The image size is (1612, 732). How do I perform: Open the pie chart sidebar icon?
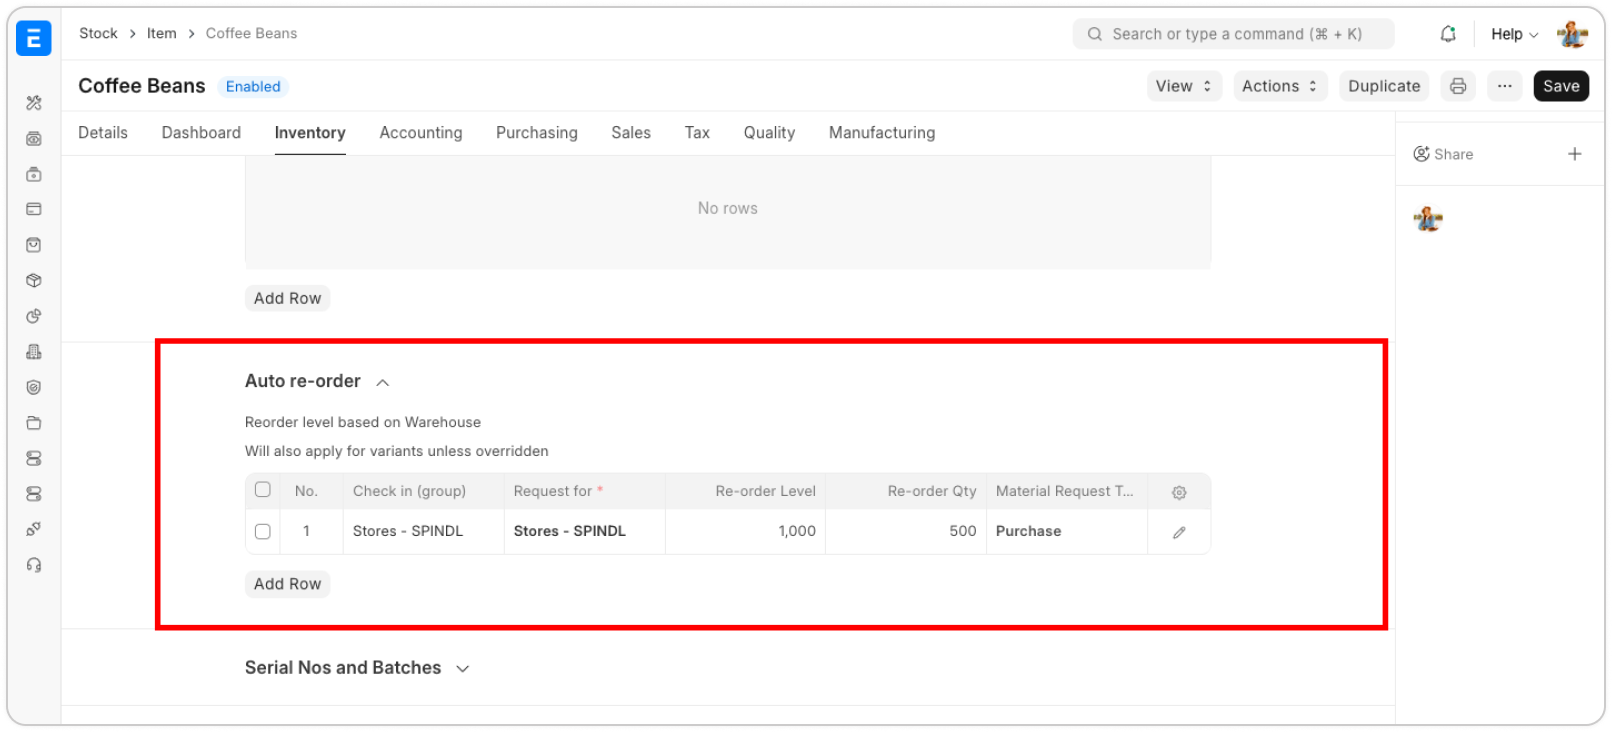tap(34, 316)
